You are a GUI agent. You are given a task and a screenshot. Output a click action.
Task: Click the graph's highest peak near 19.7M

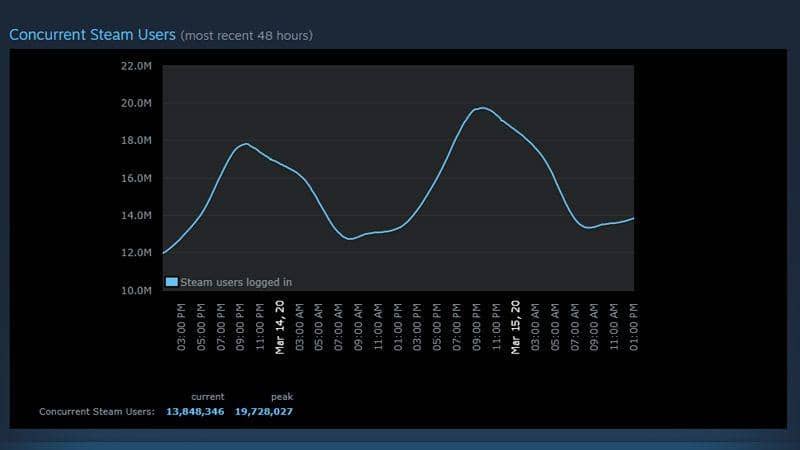(482, 108)
